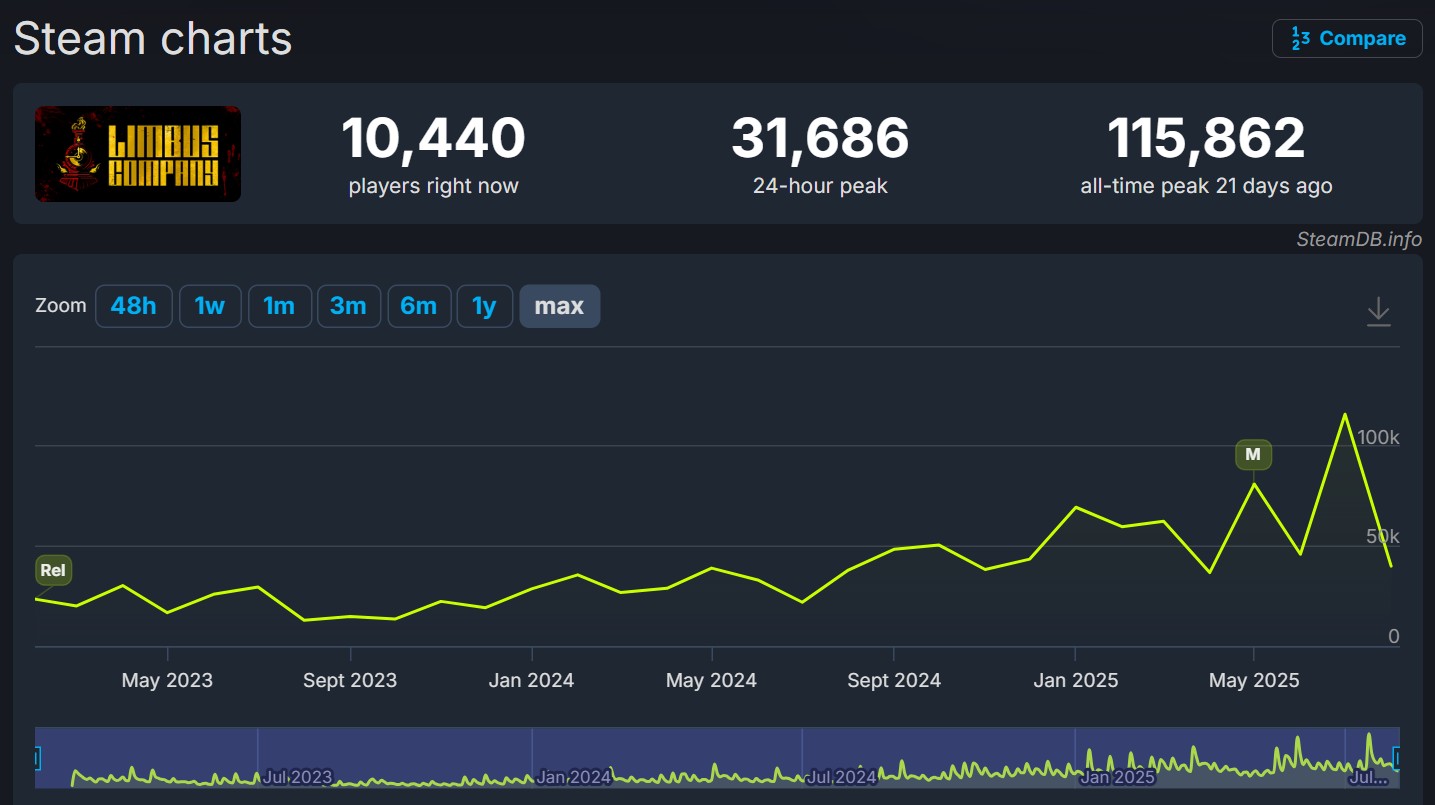Select the "players right now" caption
This screenshot has height=805, width=1435.
[x=433, y=186]
